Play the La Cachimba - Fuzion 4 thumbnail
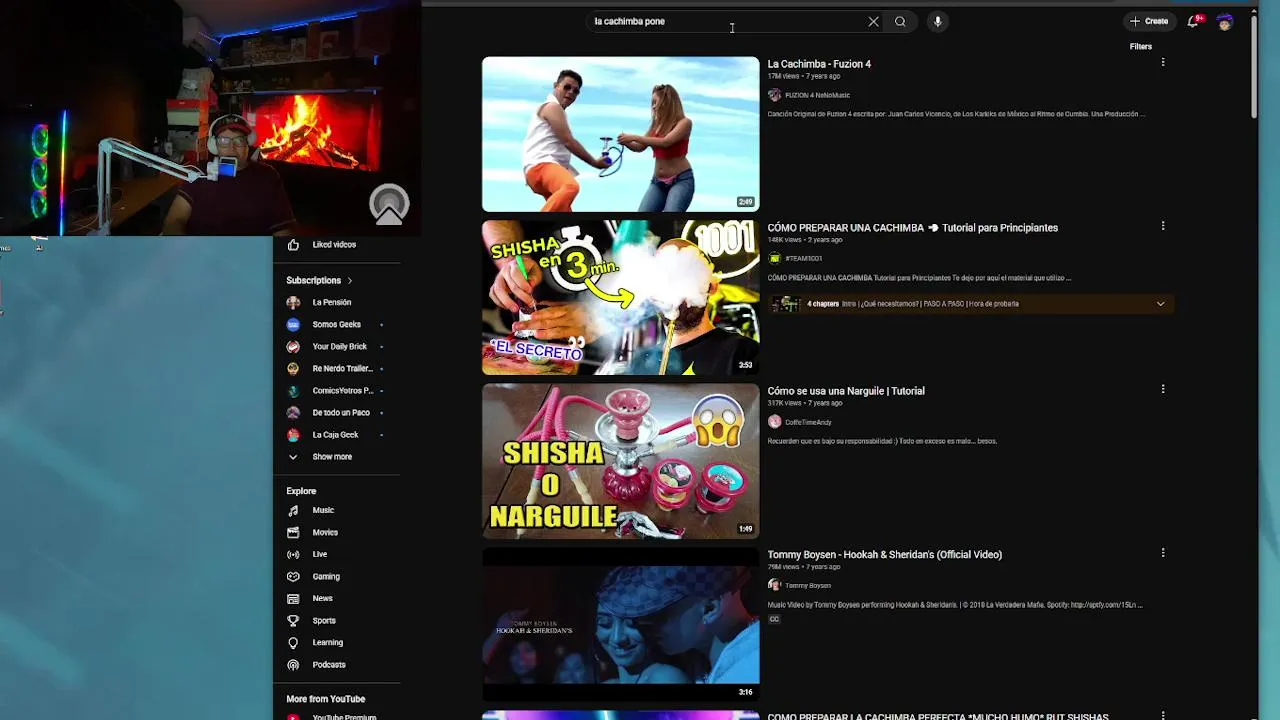Image resolution: width=1280 pixels, height=720 pixels. click(x=621, y=134)
